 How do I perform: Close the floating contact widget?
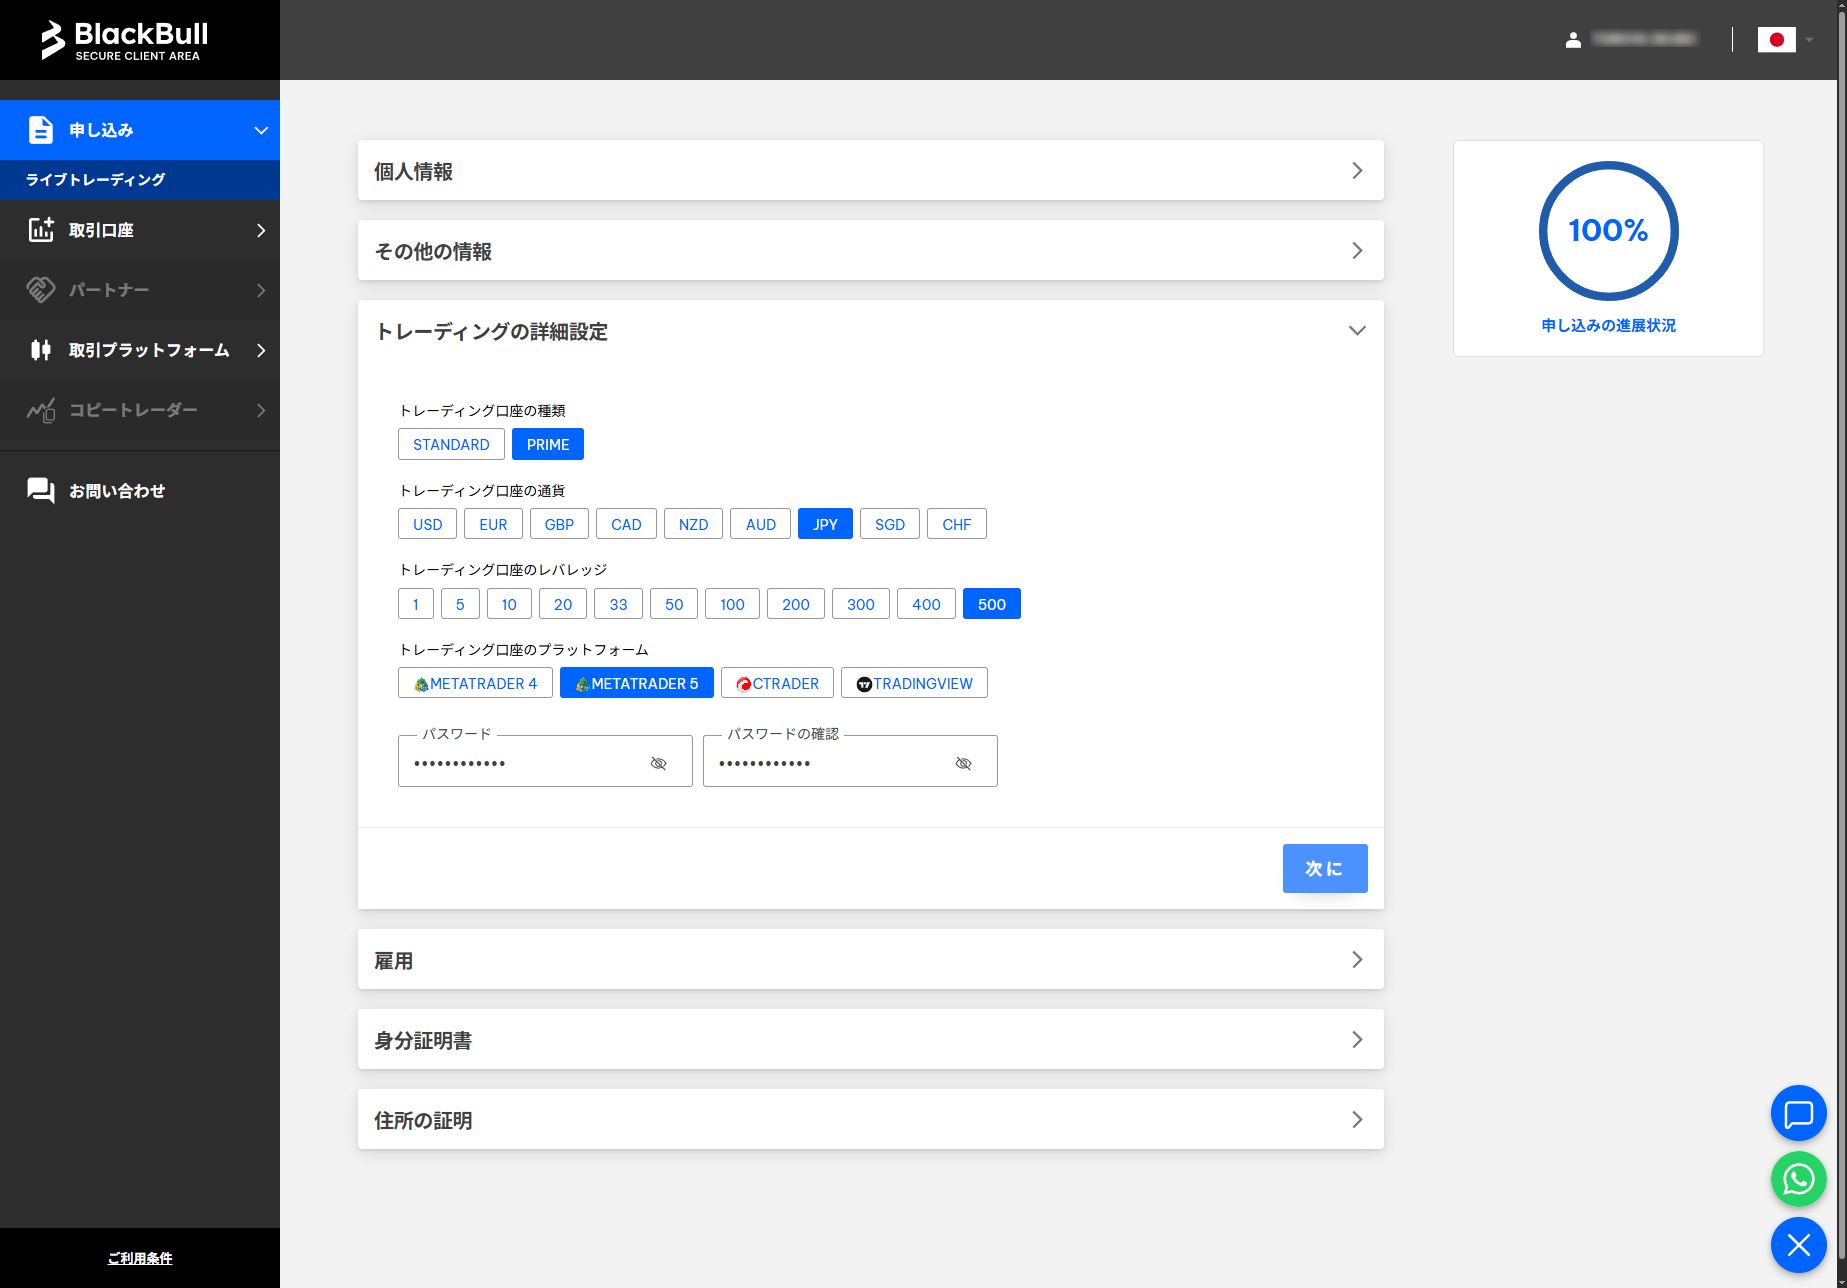[1798, 1245]
